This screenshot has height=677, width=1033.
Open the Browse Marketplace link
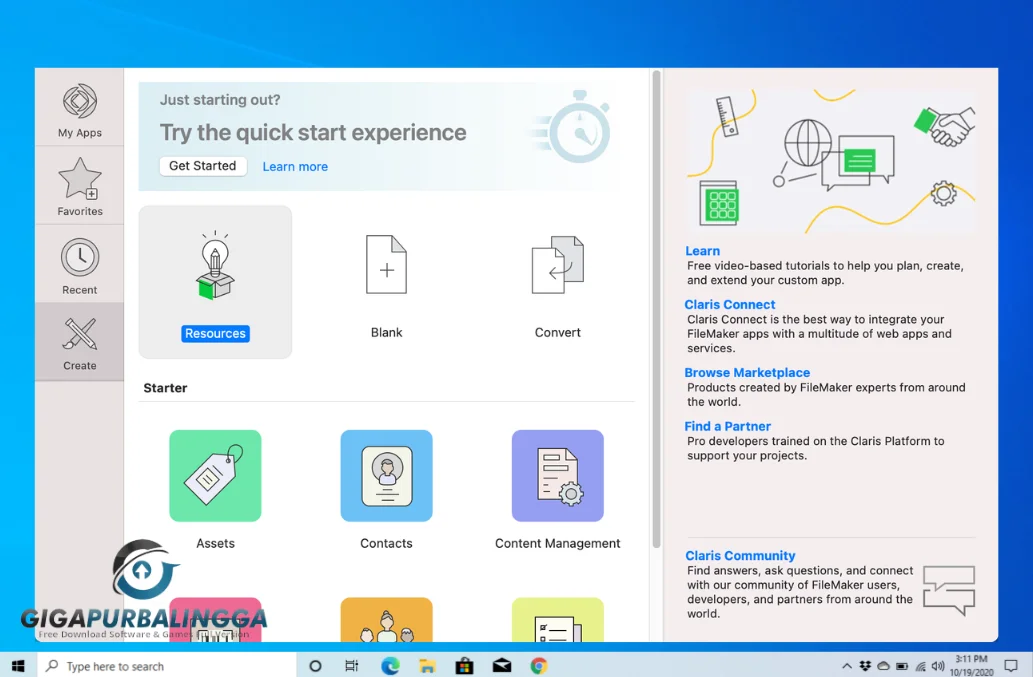747,373
